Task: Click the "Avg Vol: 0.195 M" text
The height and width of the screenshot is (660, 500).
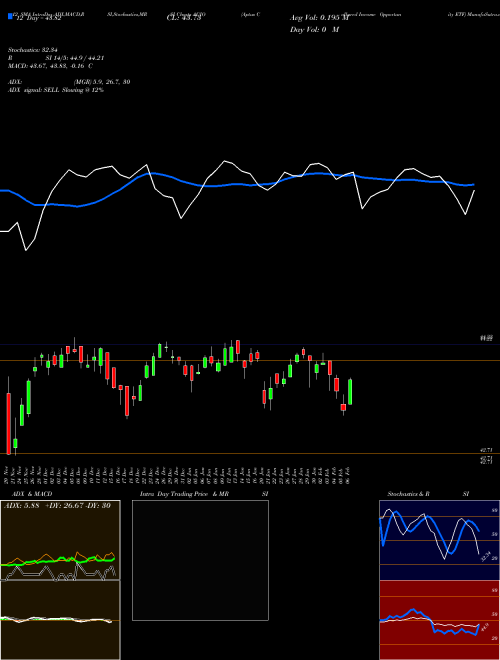Action: pyautogui.click(x=319, y=18)
